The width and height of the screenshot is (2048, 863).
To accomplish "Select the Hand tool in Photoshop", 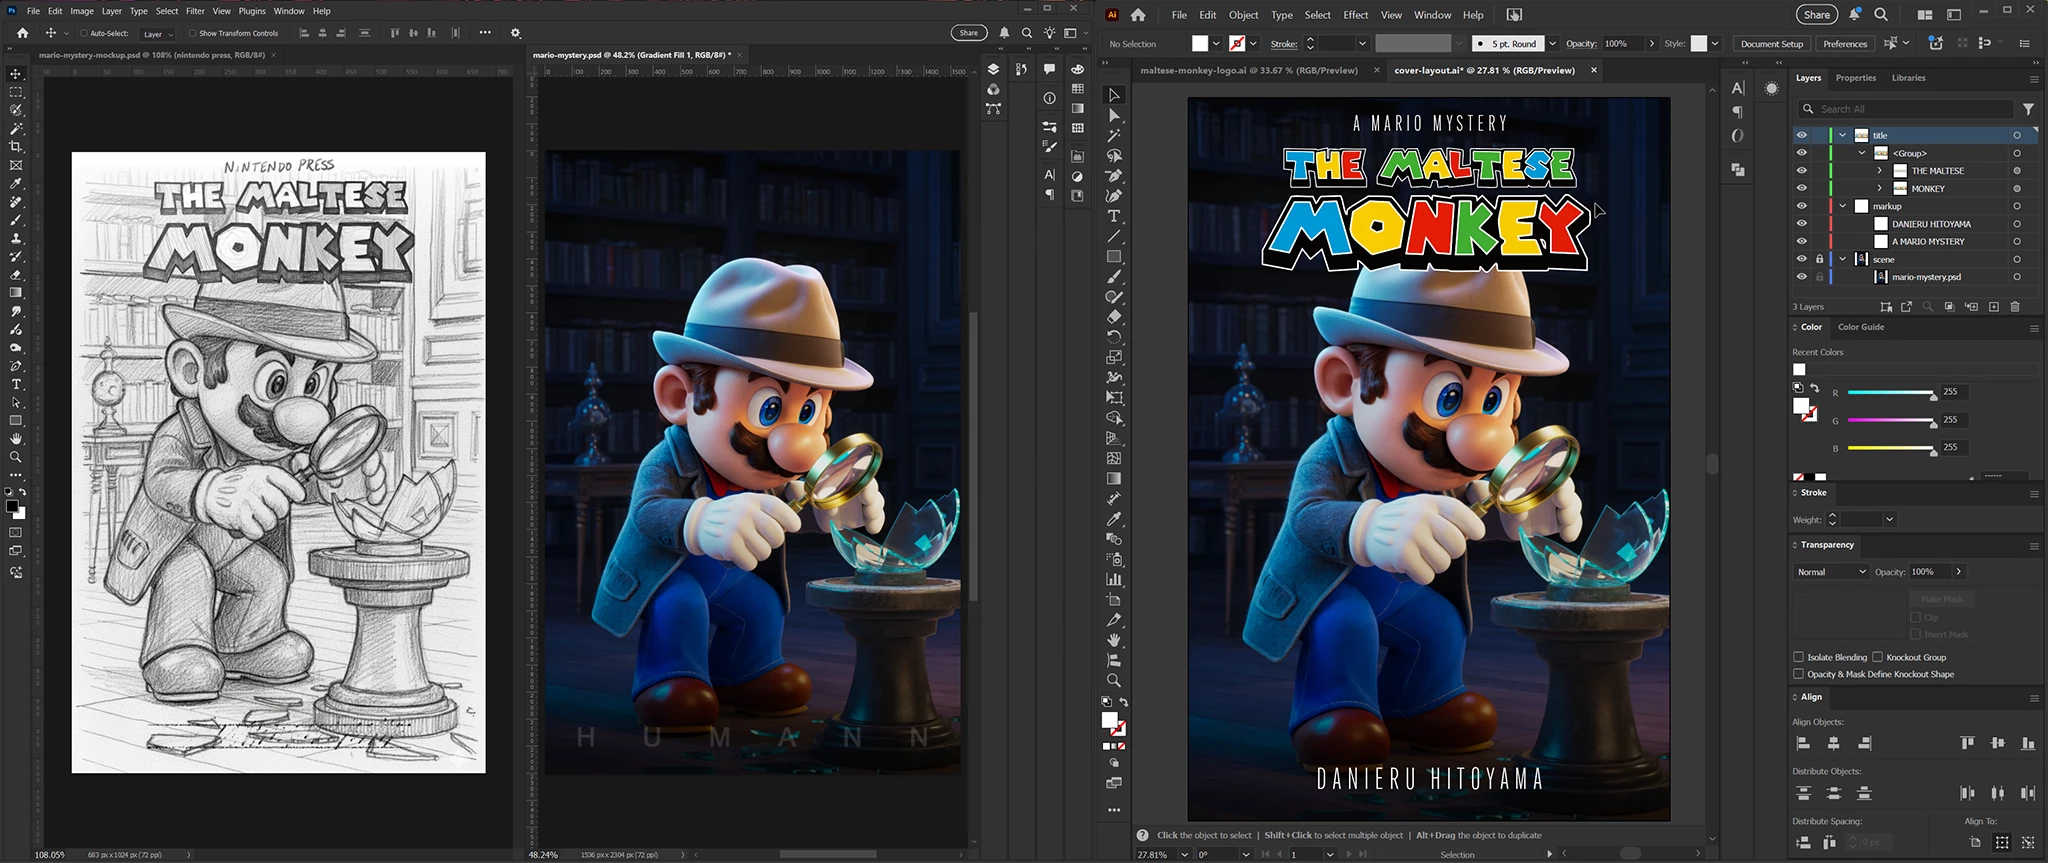I will pyautogui.click(x=16, y=439).
